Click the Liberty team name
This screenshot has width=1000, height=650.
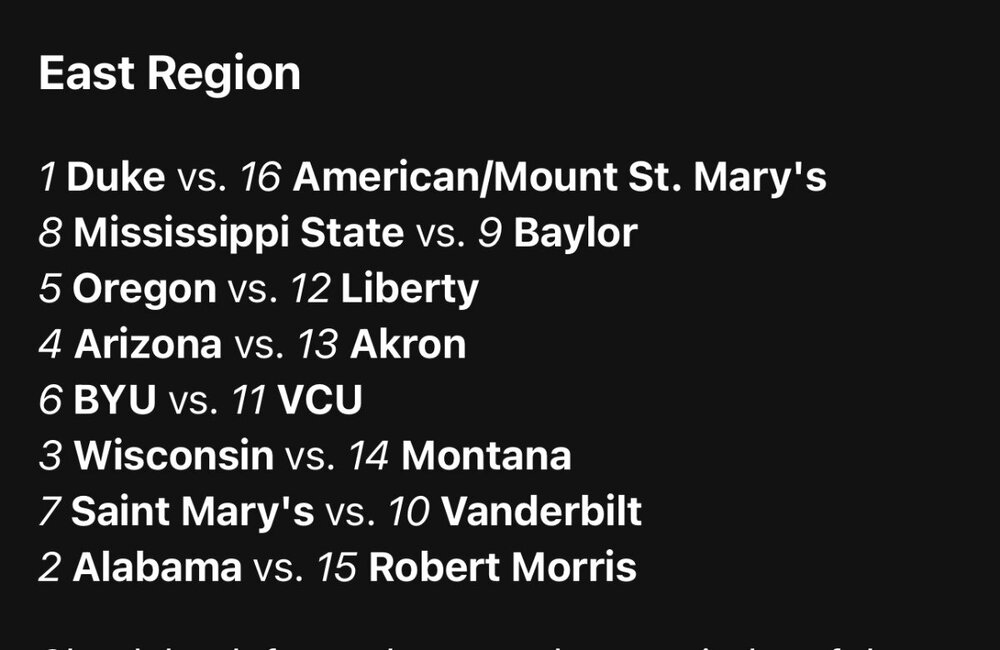(x=410, y=290)
